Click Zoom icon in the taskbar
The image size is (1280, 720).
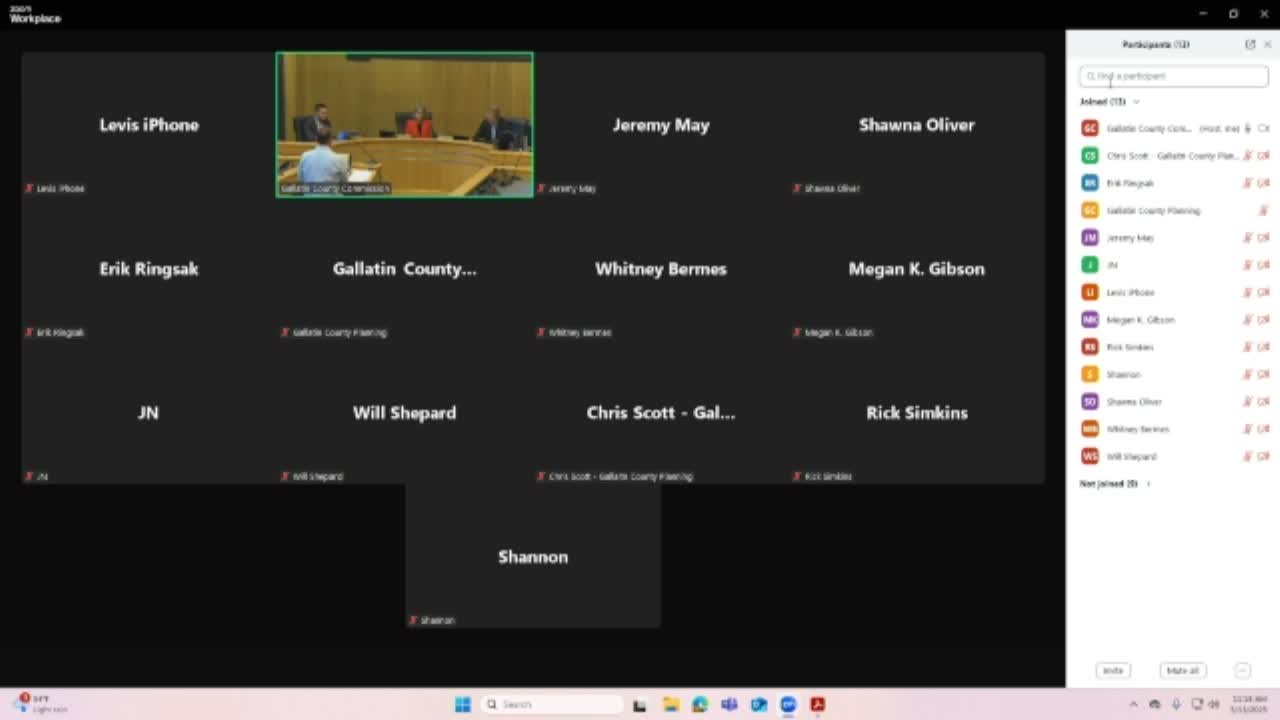[x=788, y=705]
